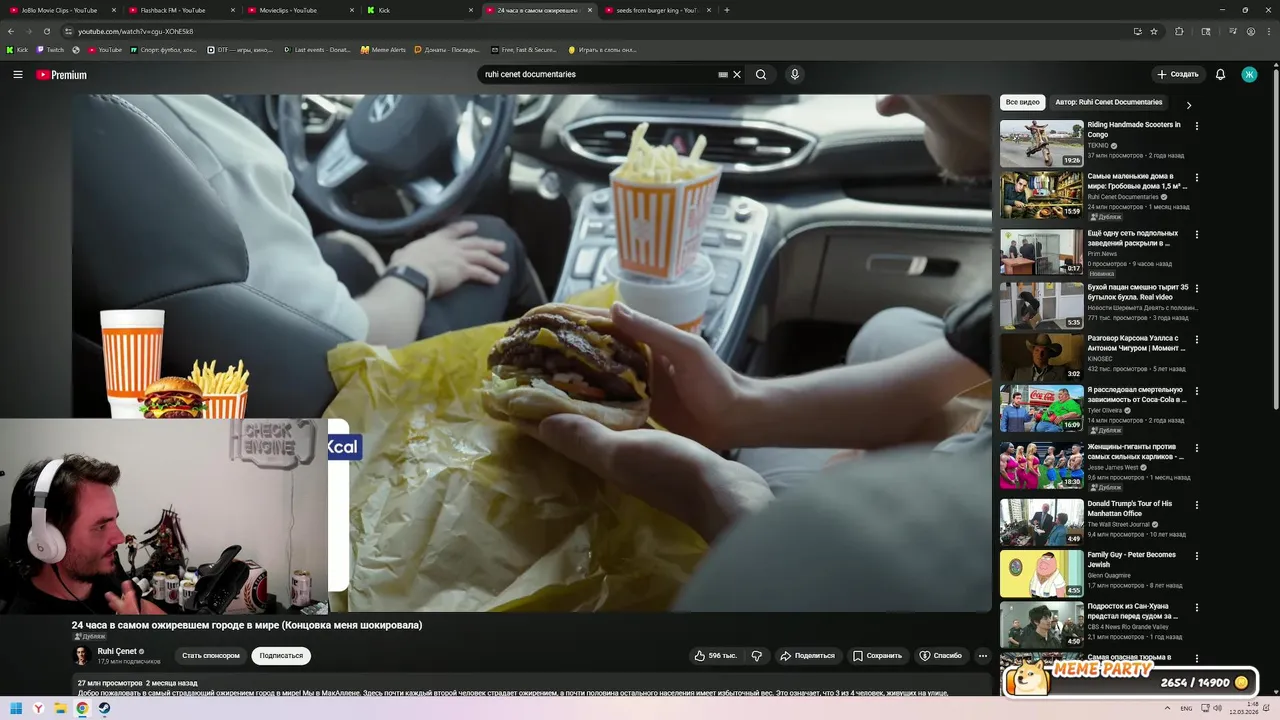Image resolution: width=1280 pixels, height=720 pixels.
Task: Go to YouTube Premium home logo
Action: [x=61, y=75]
